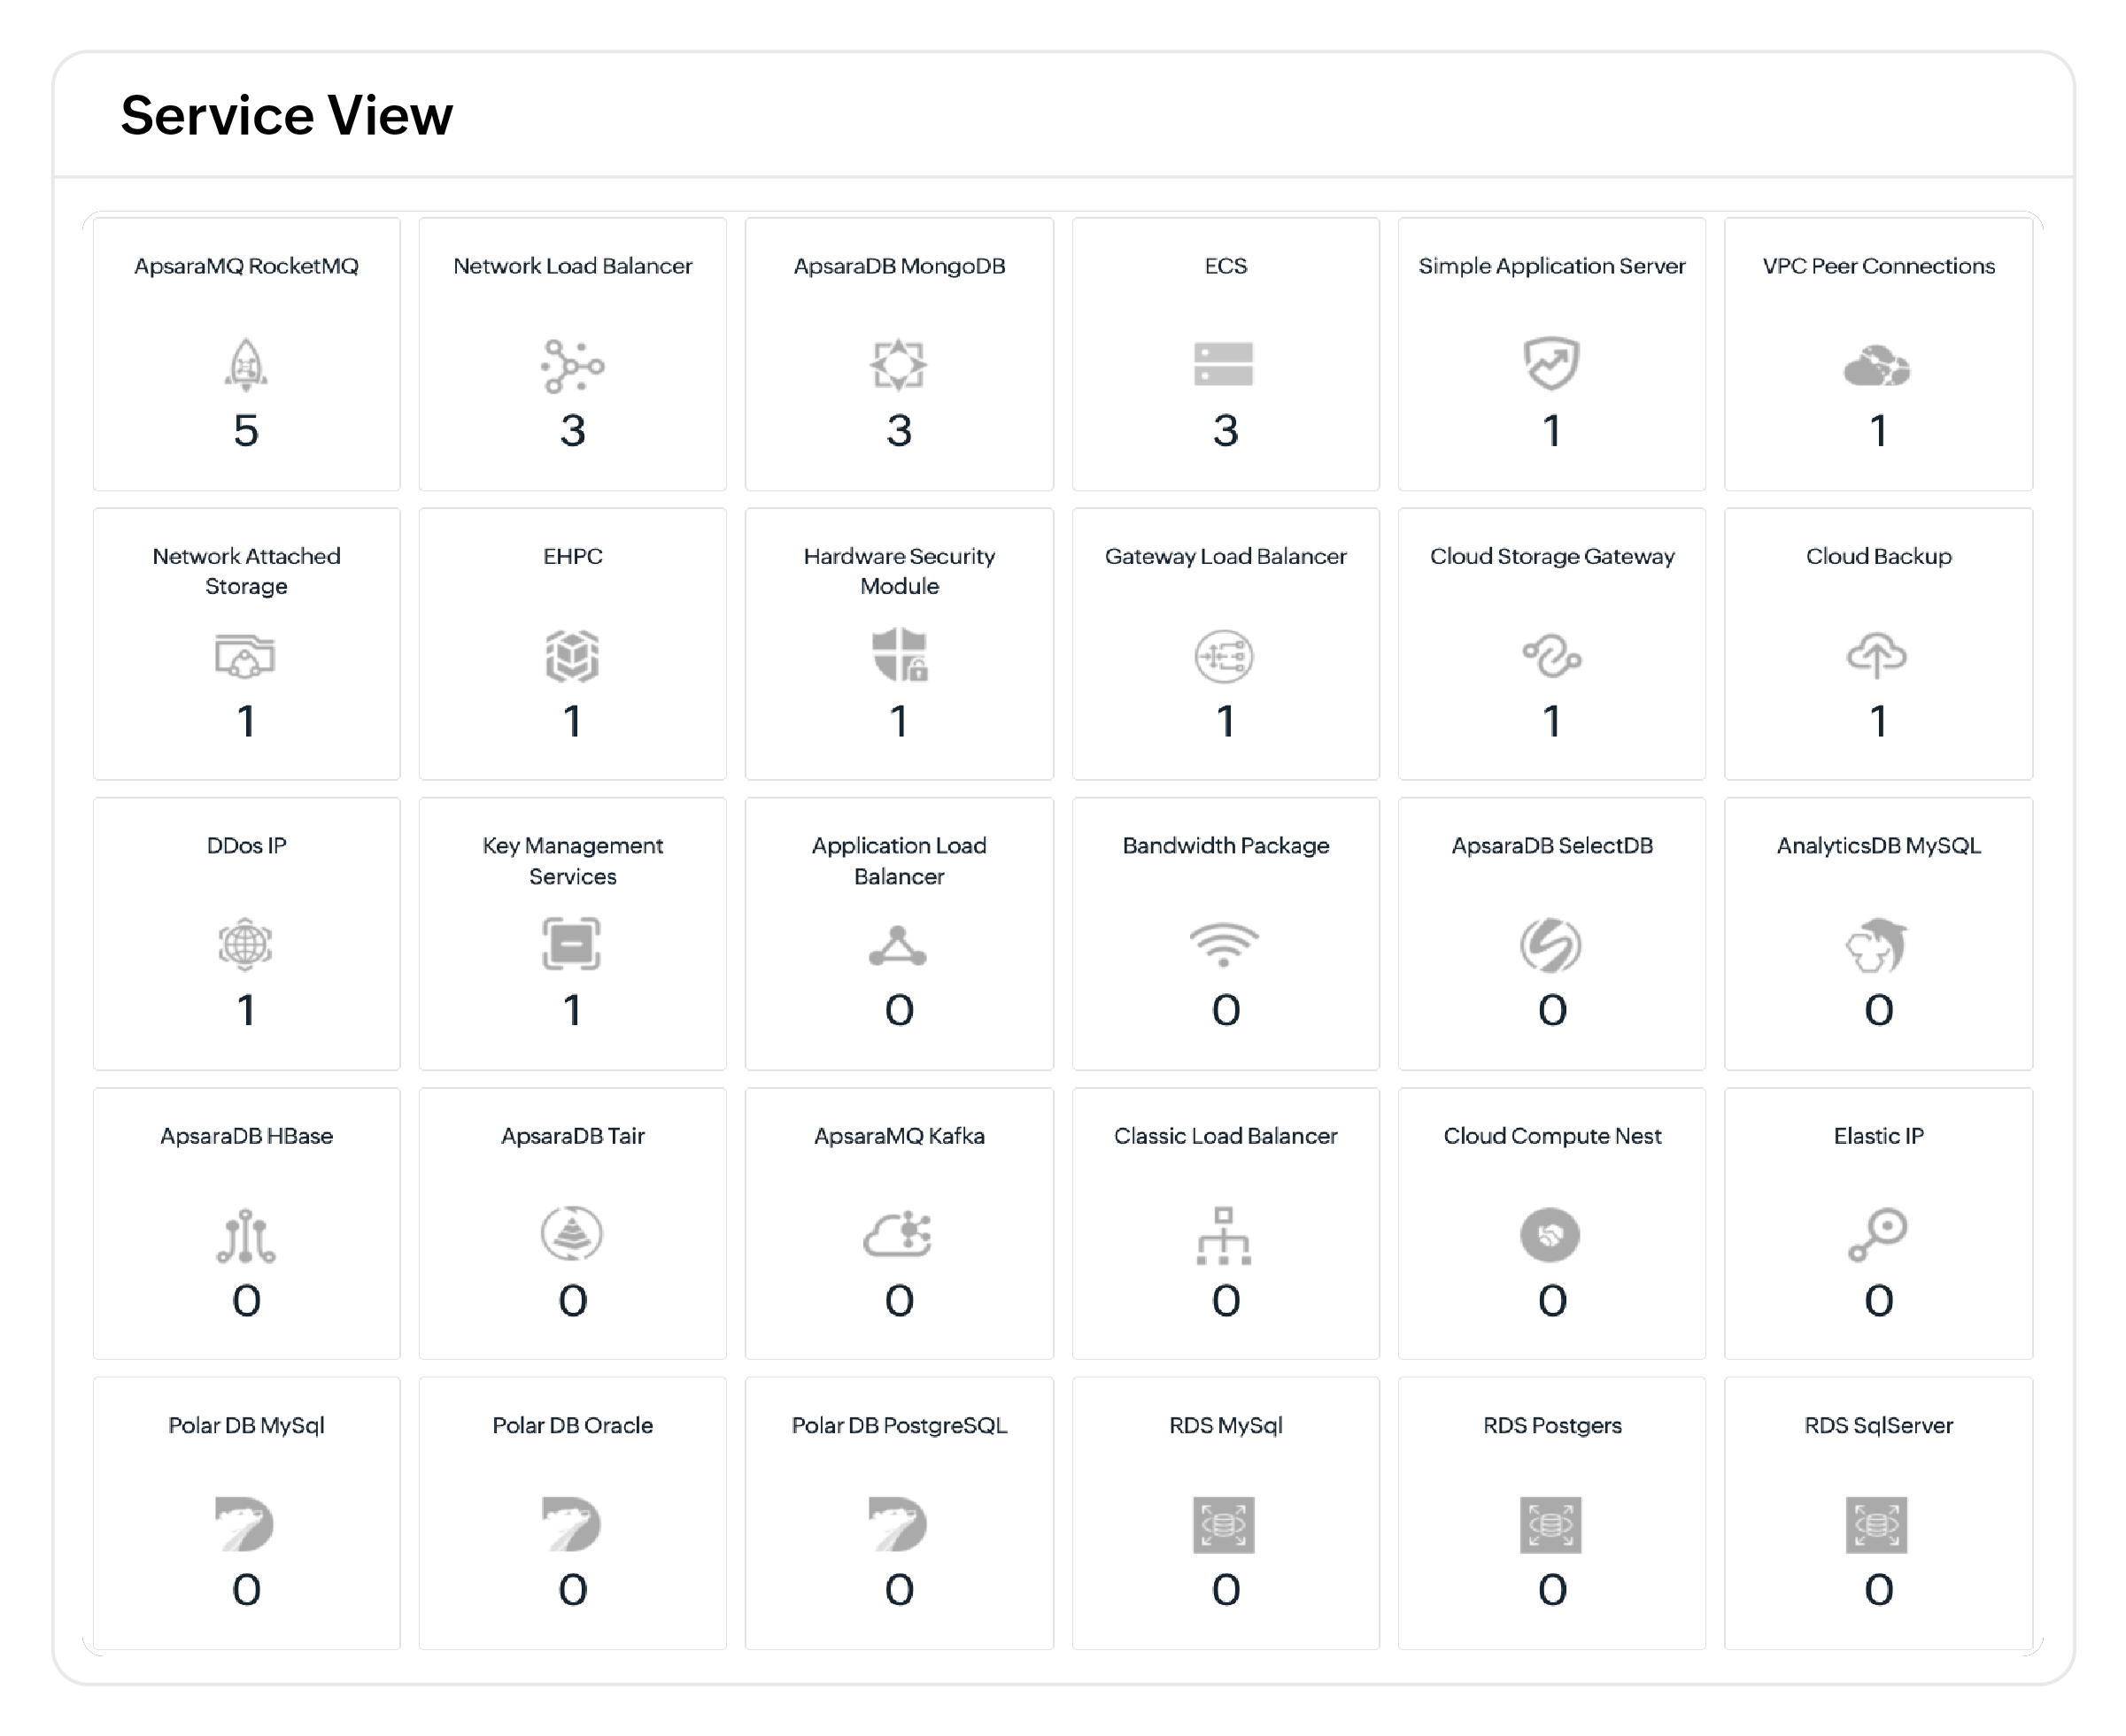Select the ApsaraDB Tair label
Screen dimensions: 2126x1736
click(x=572, y=1136)
